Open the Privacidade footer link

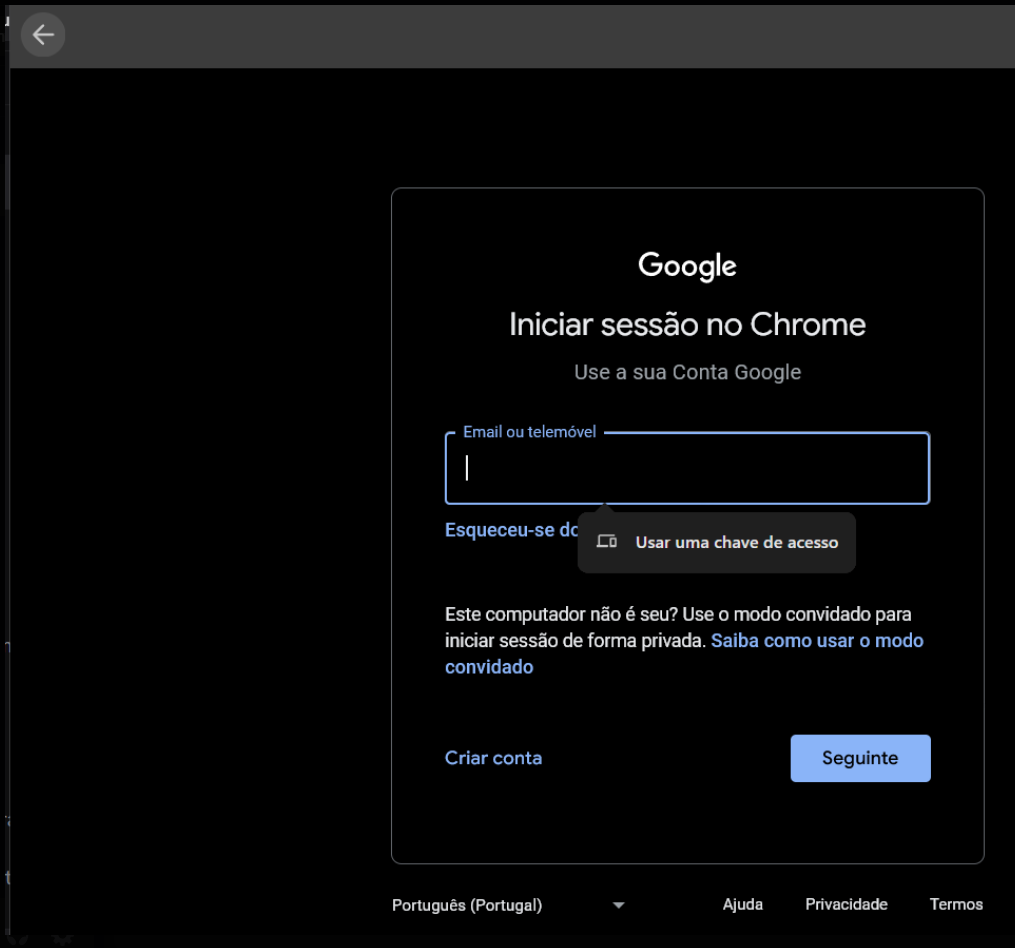point(846,904)
